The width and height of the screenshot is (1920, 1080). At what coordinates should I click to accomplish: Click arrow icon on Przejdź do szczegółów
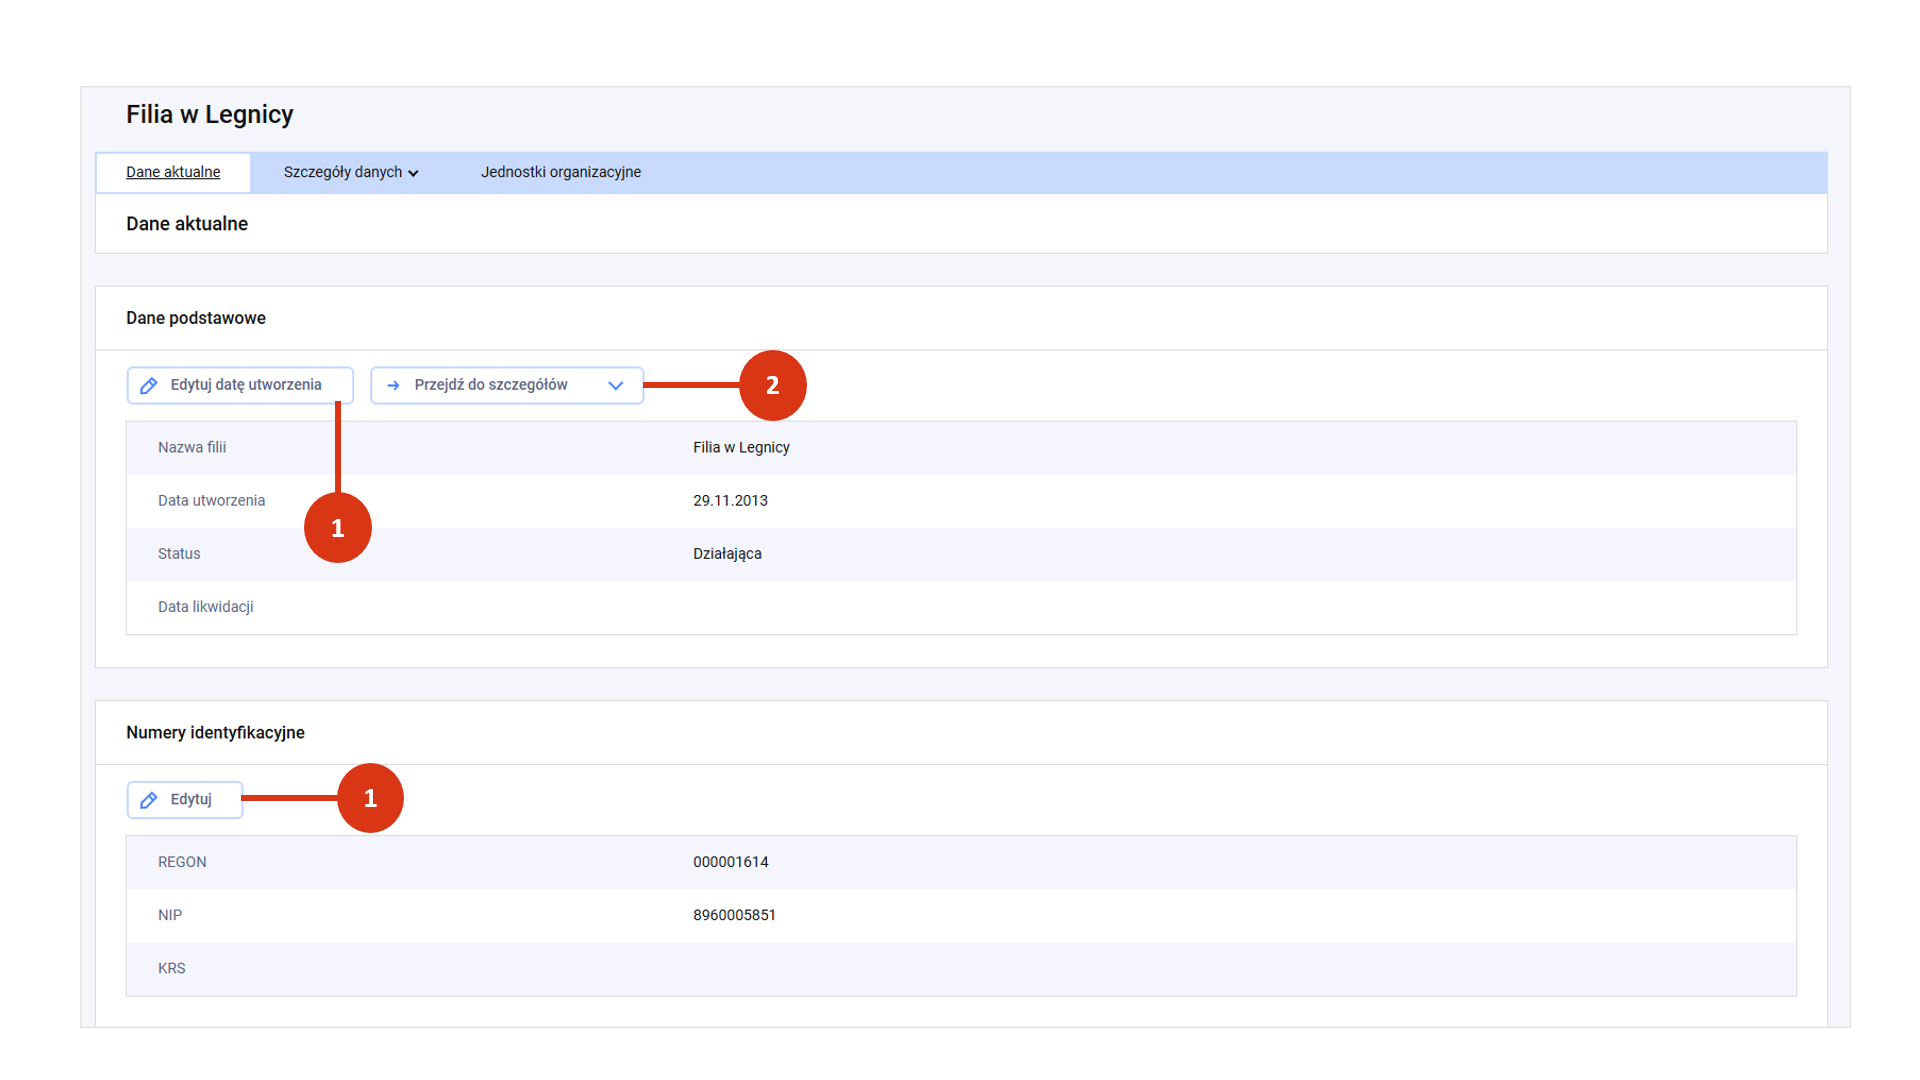click(x=393, y=386)
